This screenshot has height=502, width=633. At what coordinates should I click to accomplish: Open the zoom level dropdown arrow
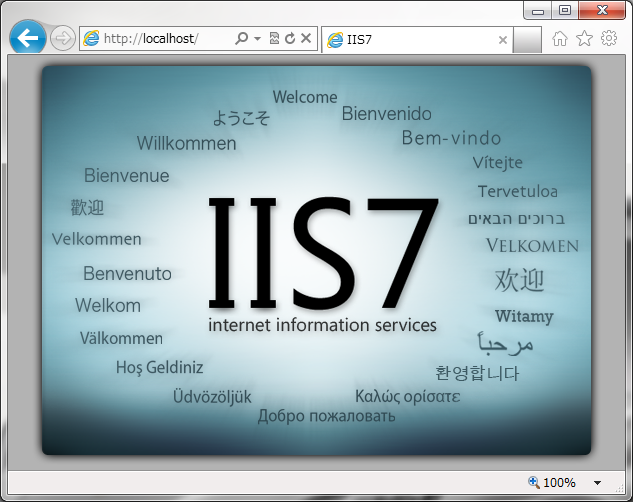point(597,482)
